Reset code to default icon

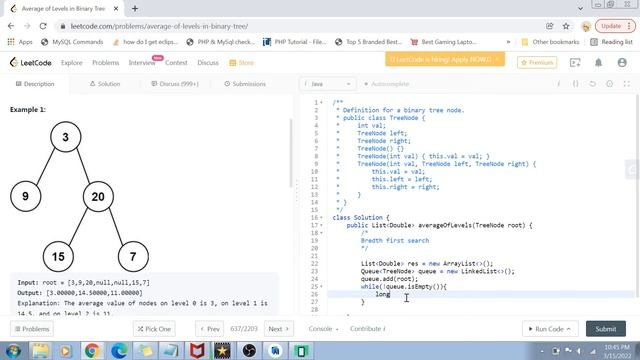[x=592, y=84]
